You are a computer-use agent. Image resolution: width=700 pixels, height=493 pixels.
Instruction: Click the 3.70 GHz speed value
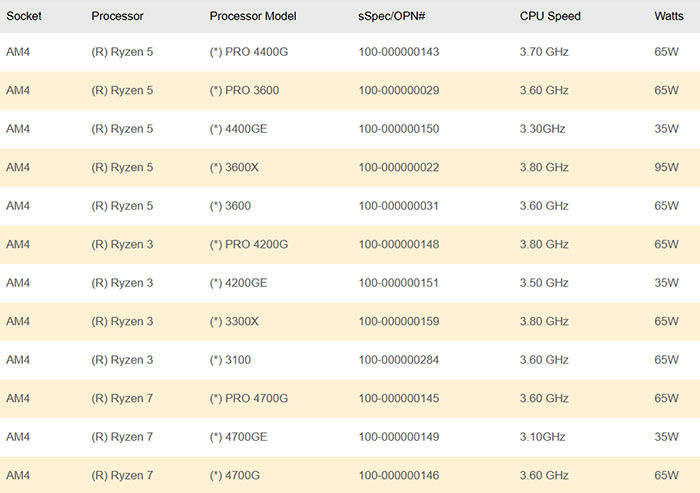[x=544, y=52]
